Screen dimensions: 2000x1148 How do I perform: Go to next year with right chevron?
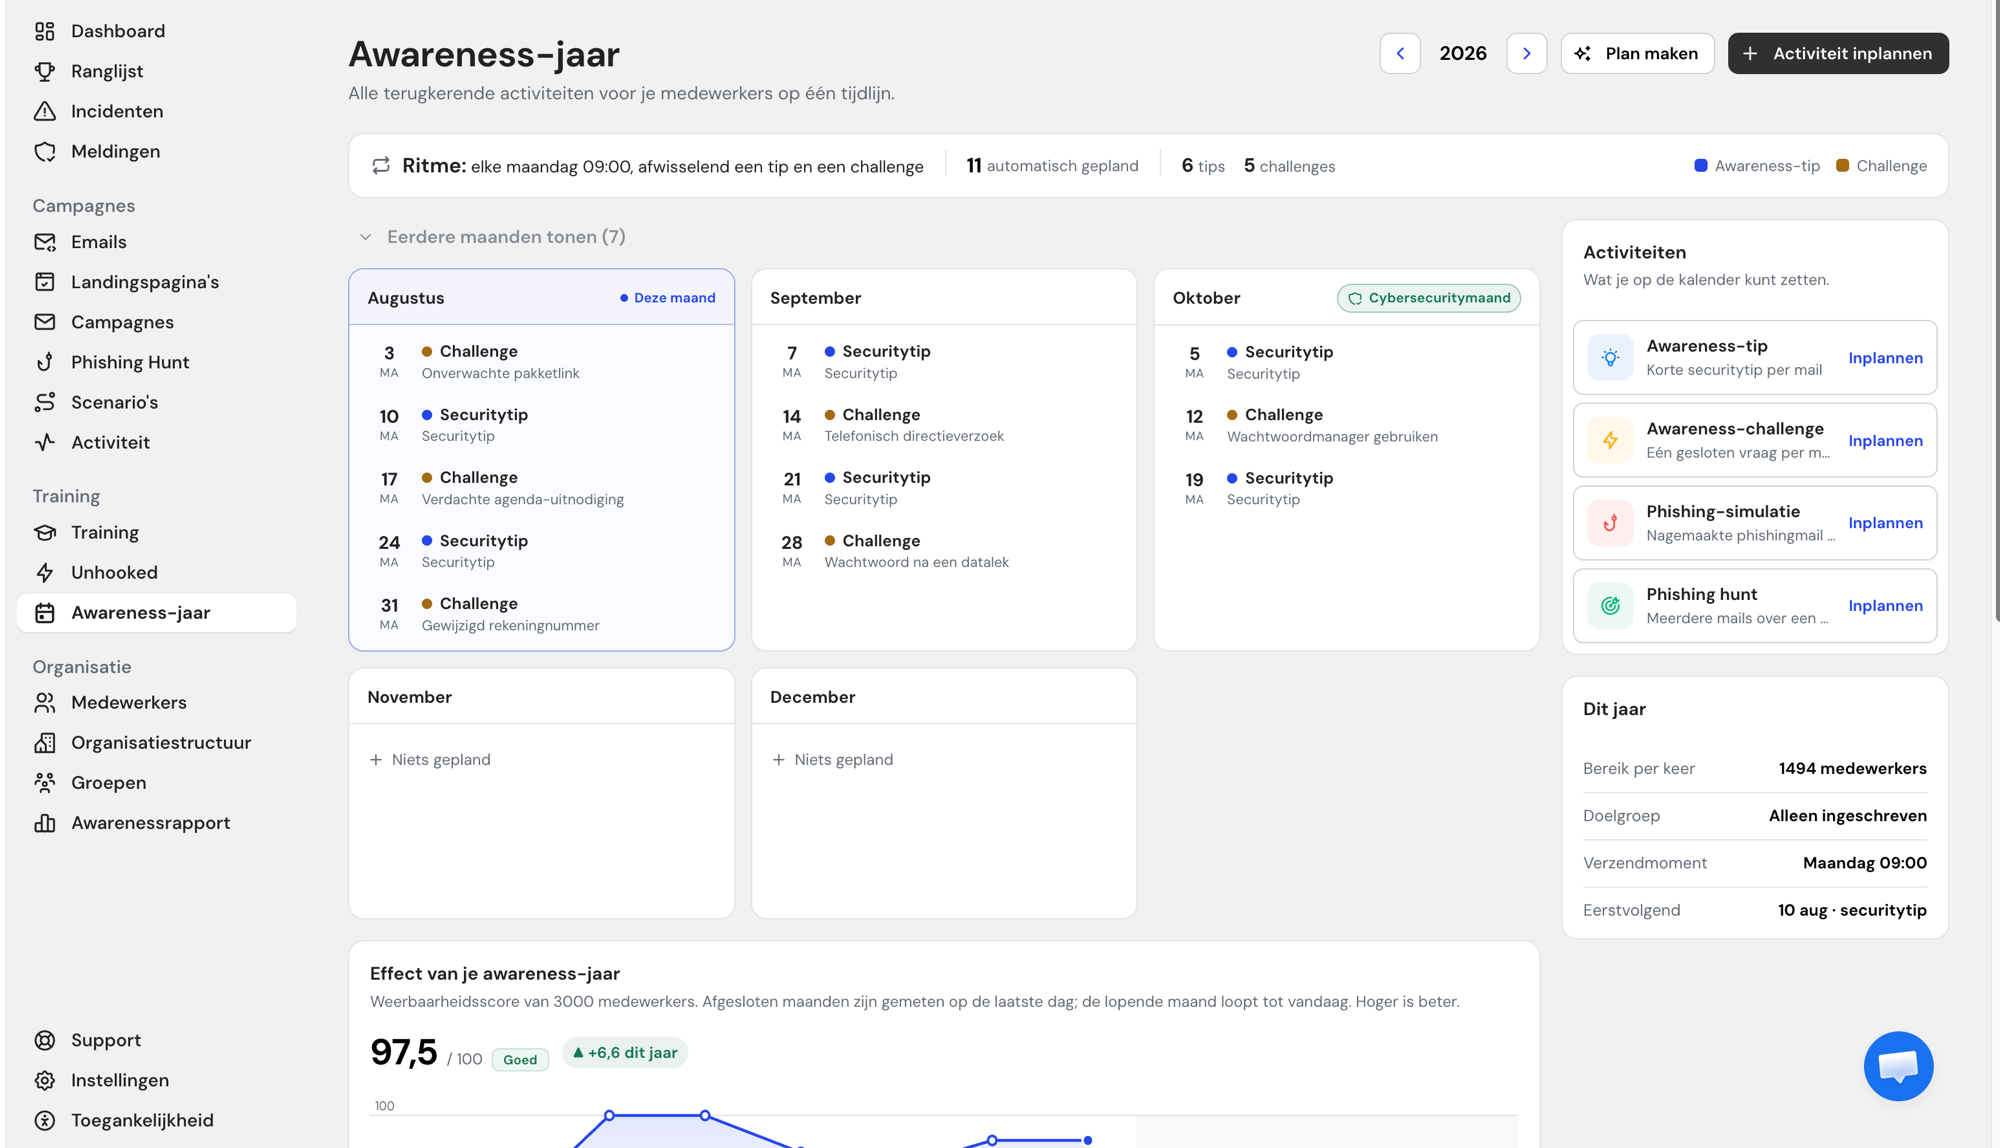tap(1526, 53)
